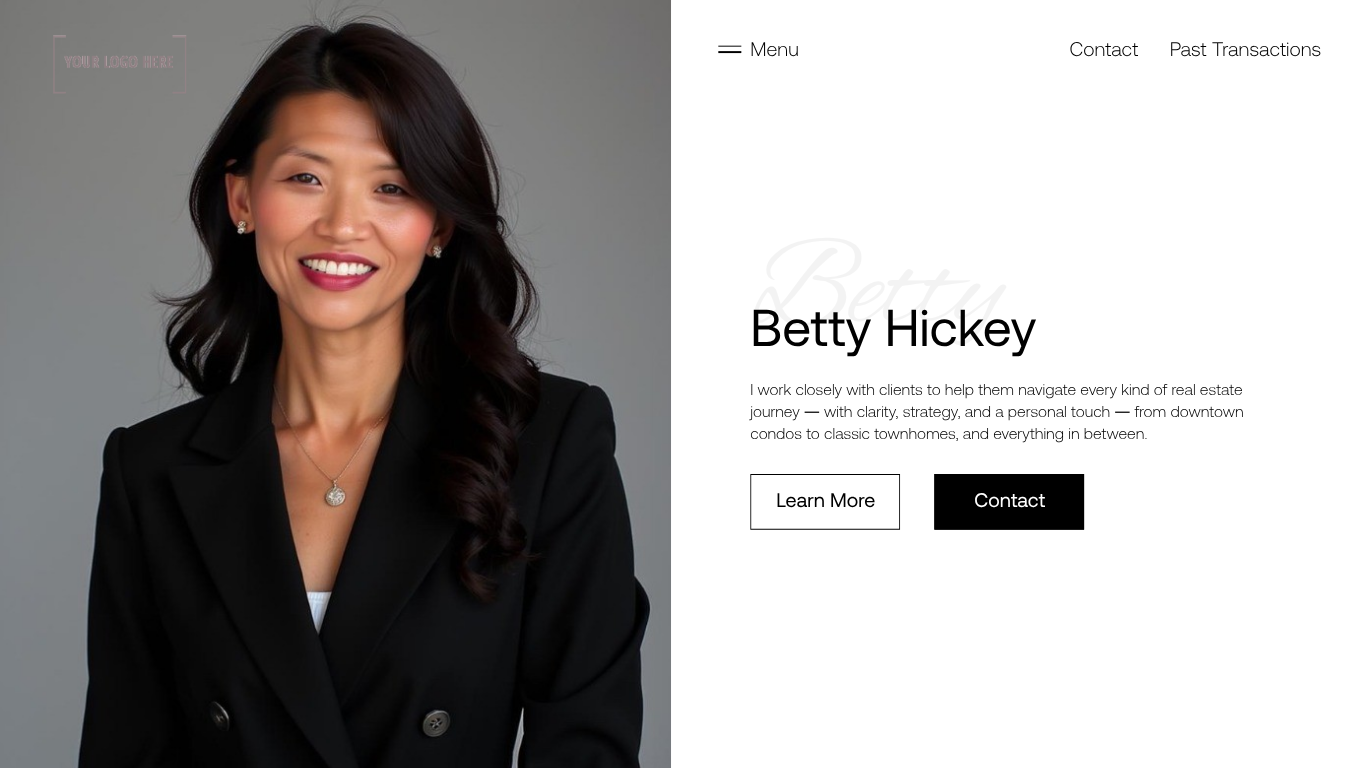Click the woman's smiling red lips

(x=338, y=271)
